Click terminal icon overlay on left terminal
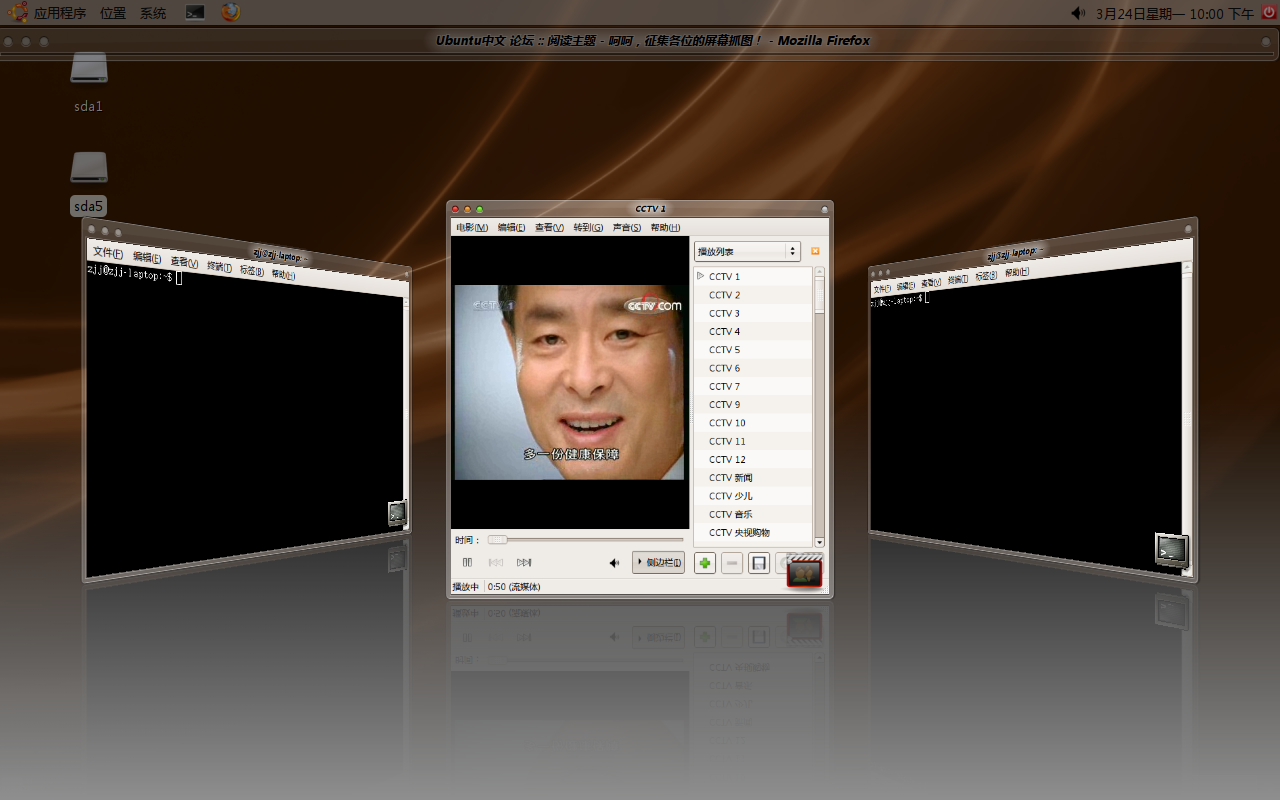1280x800 pixels. [x=397, y=513]
